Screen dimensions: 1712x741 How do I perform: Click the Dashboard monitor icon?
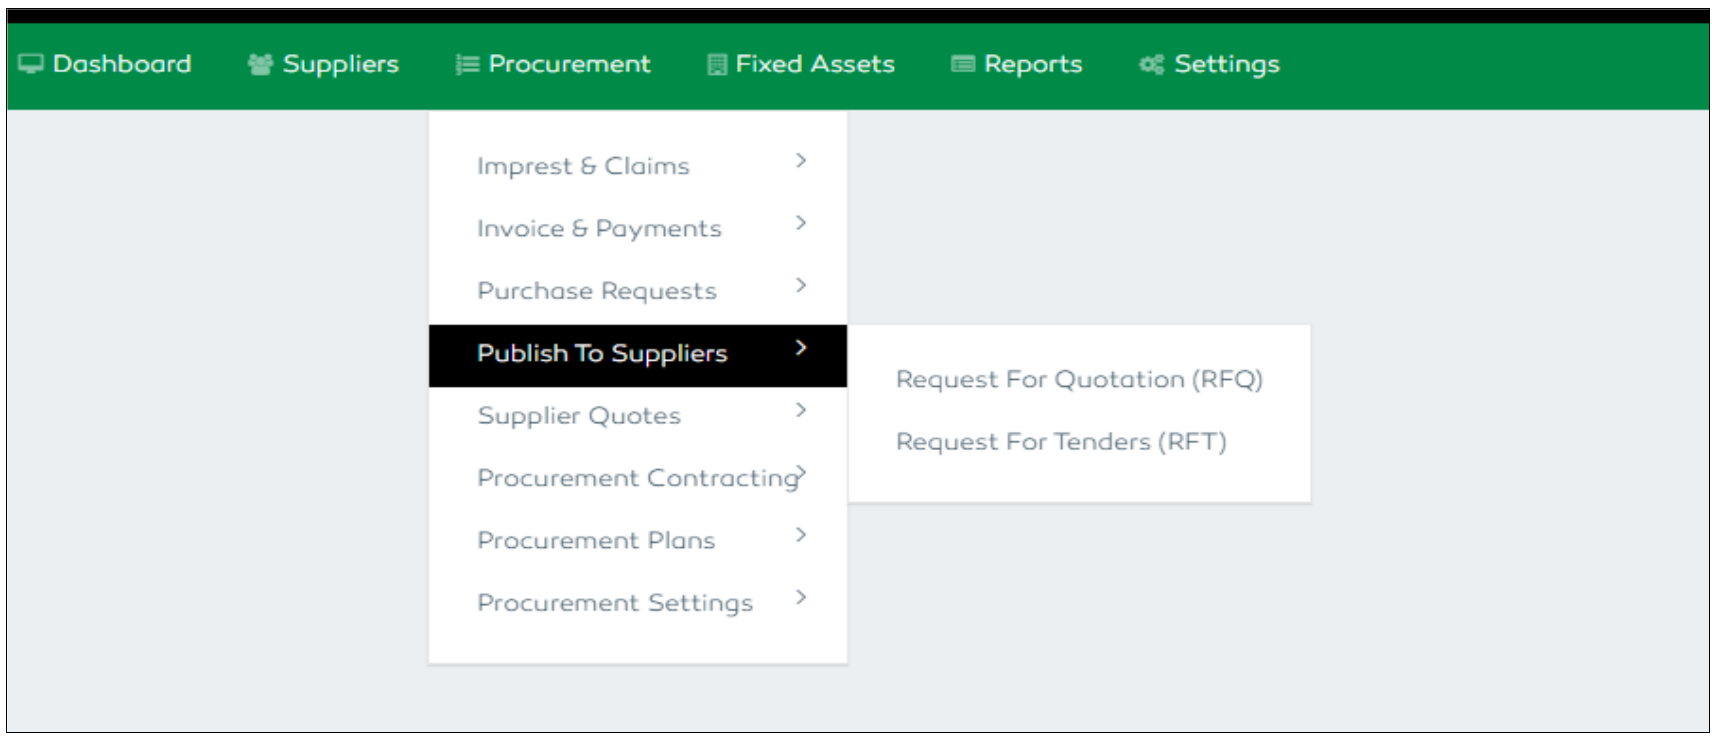pos(32,63)
